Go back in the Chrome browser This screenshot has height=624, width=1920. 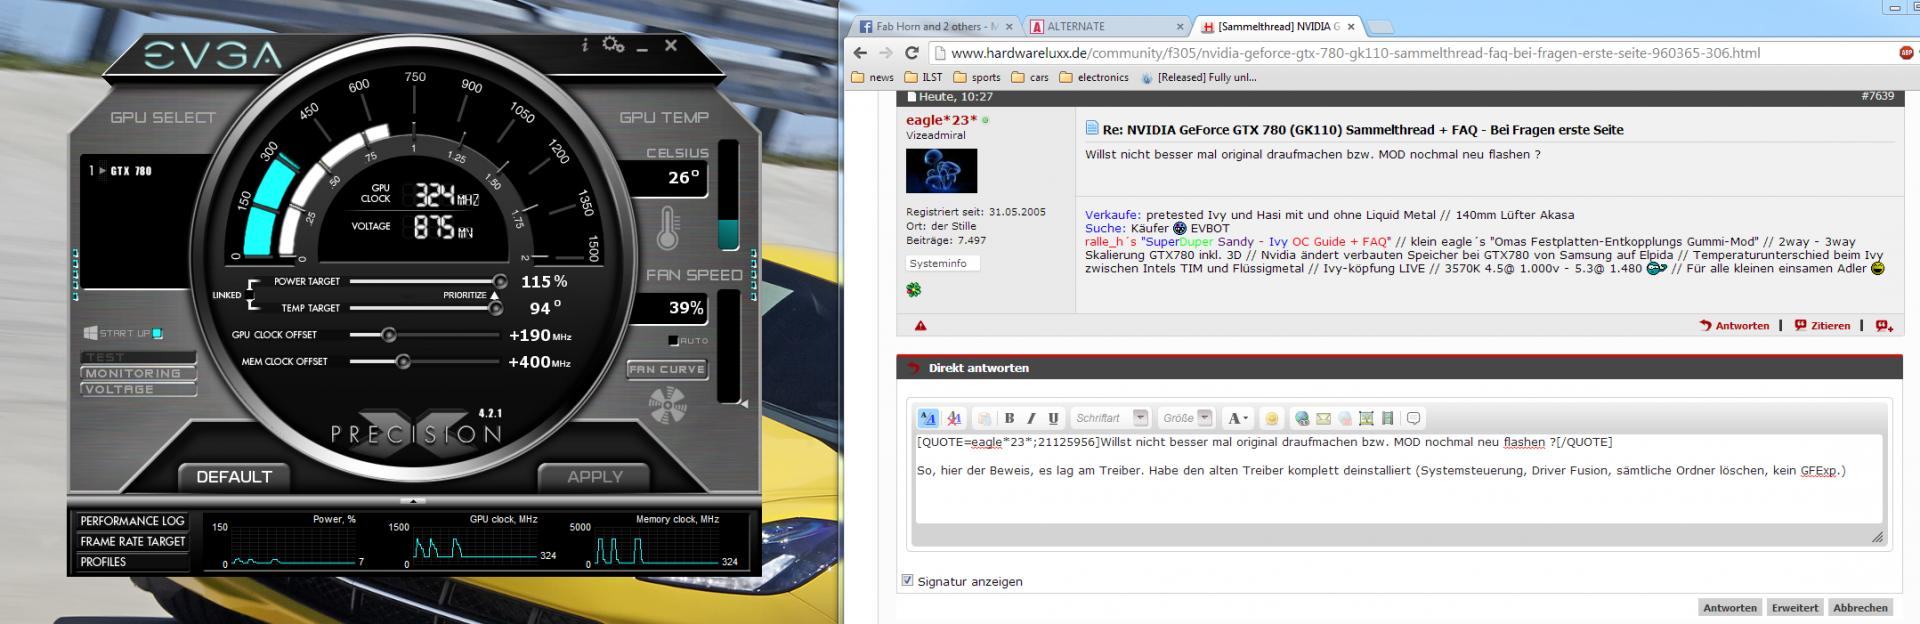tap(860, 53)
